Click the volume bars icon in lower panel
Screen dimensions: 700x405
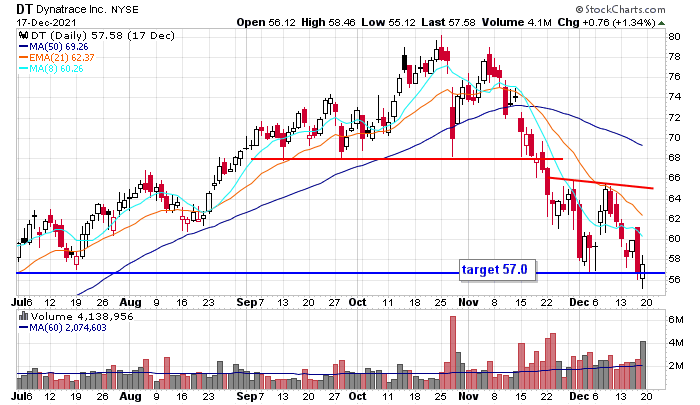(x=23, y=317)
